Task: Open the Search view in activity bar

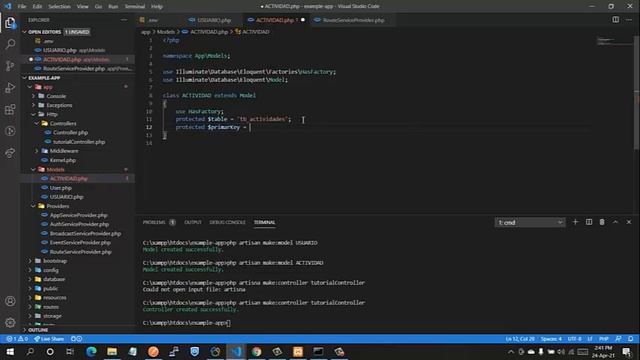Action: coord(10,44)
